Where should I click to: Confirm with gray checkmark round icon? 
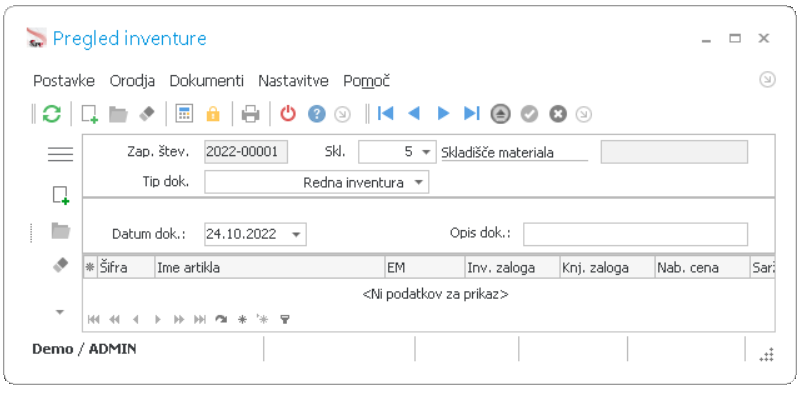529,114
